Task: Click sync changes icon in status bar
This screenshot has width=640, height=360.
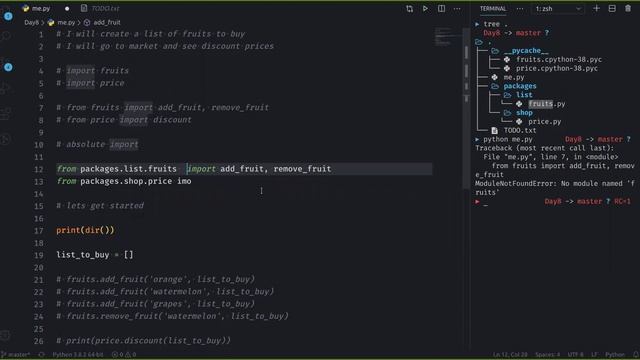Action: pos(41,355)
